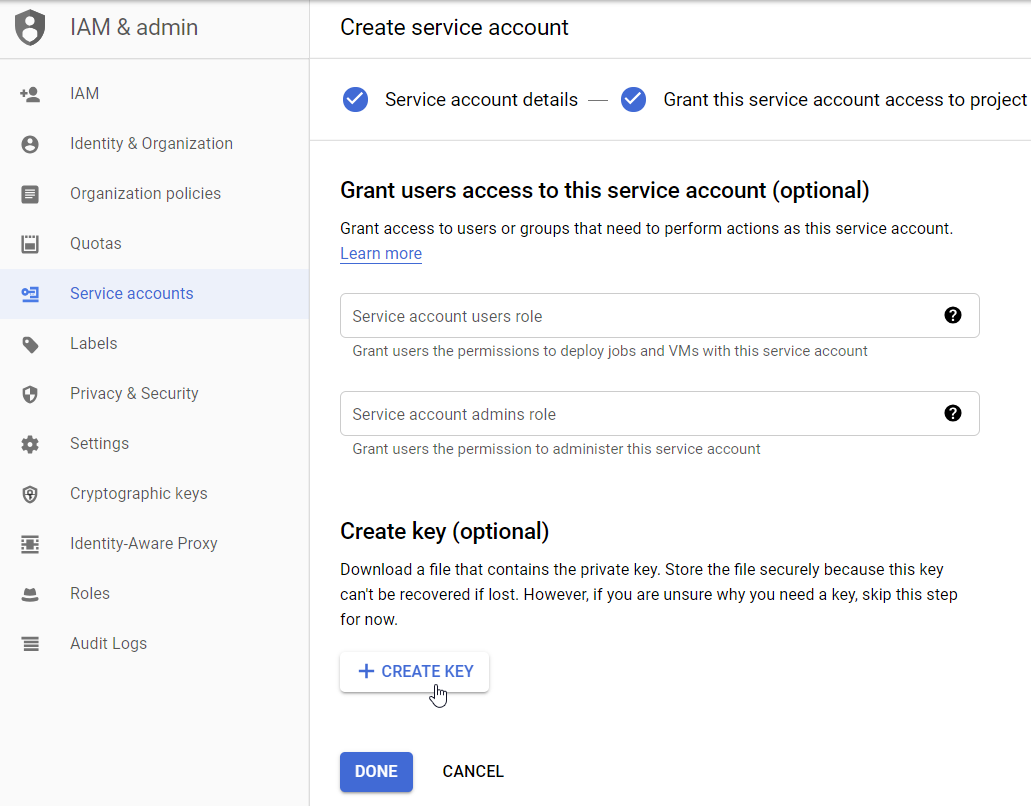1031x807 pixels.
Task: Click the Quotas icon
Action: [x=30, y=243]
